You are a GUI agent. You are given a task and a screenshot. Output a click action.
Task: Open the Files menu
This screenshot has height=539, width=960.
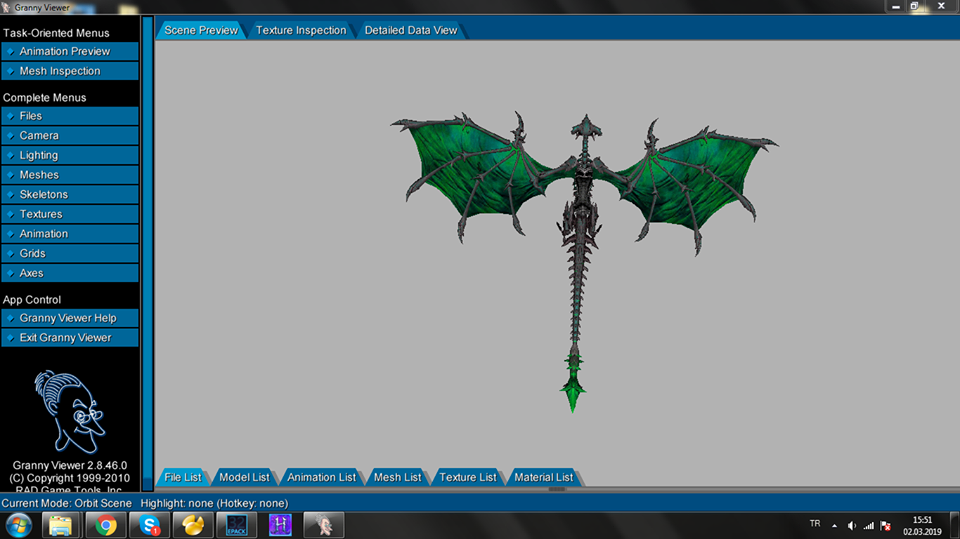point(70,116)
